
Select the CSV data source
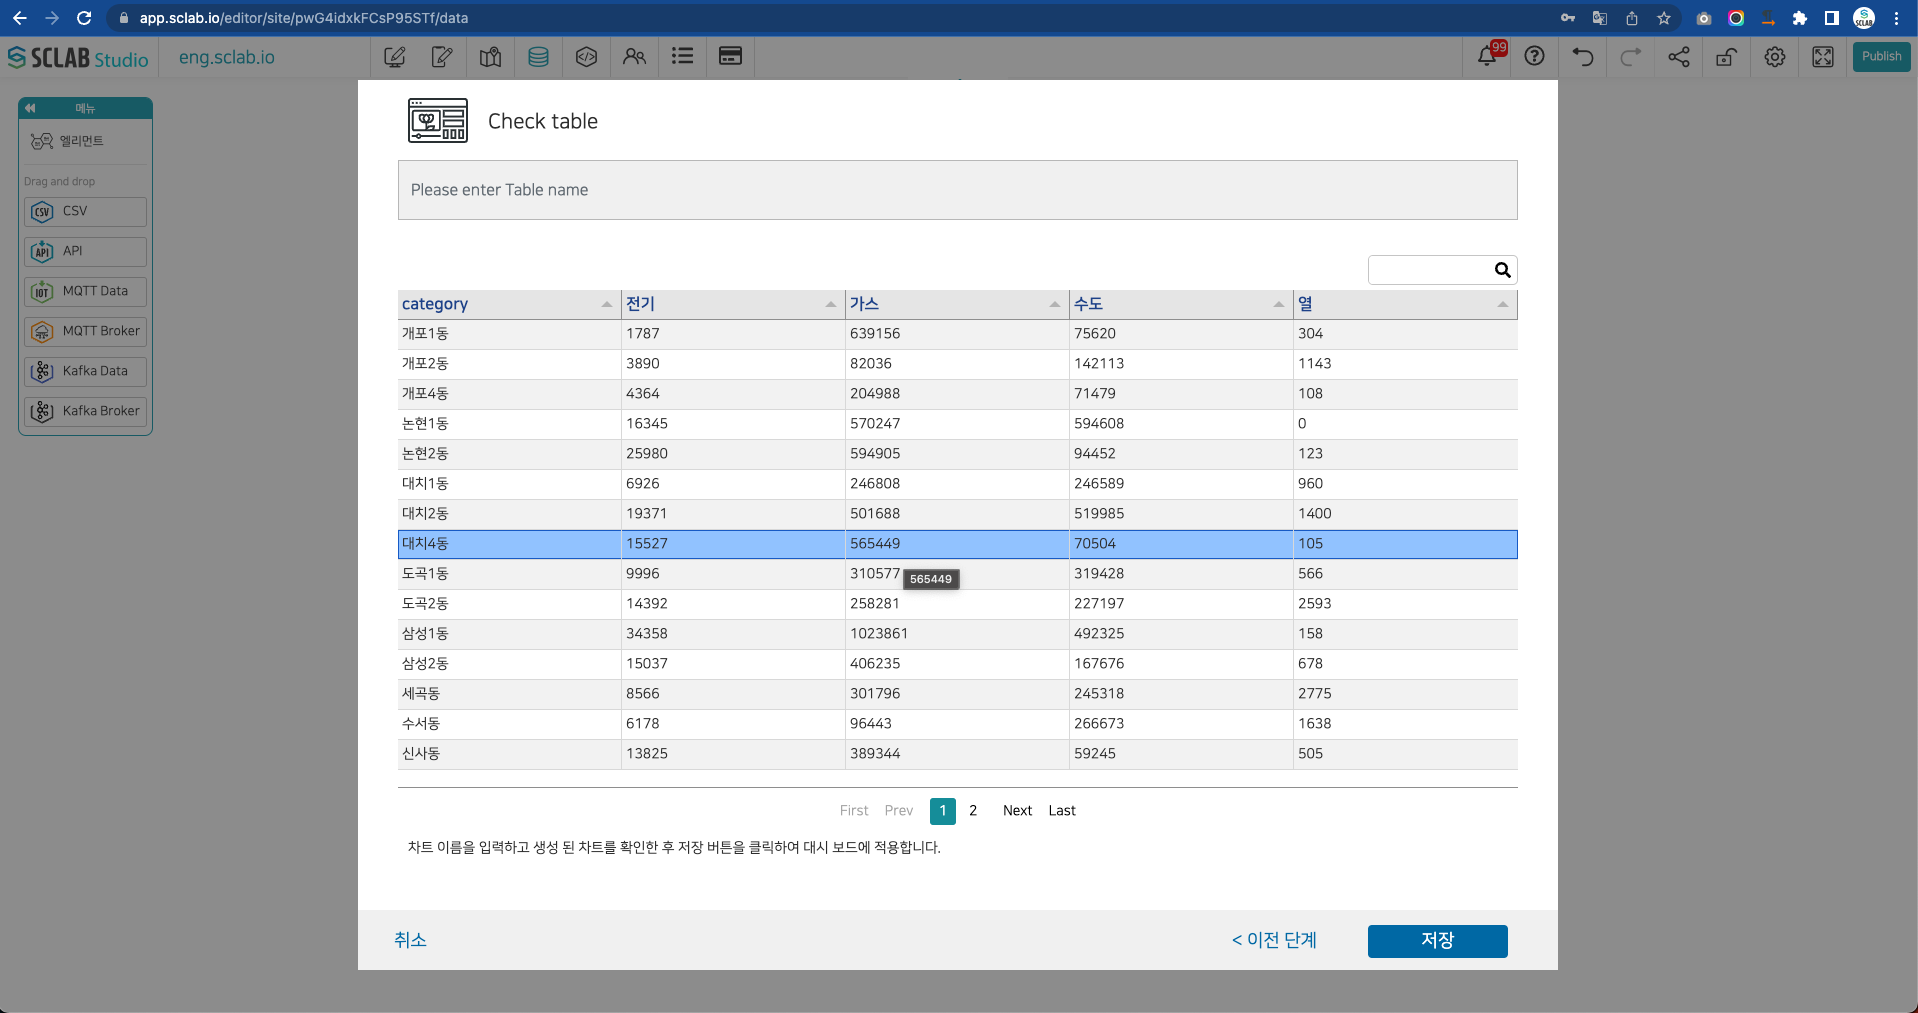point(86,211)
